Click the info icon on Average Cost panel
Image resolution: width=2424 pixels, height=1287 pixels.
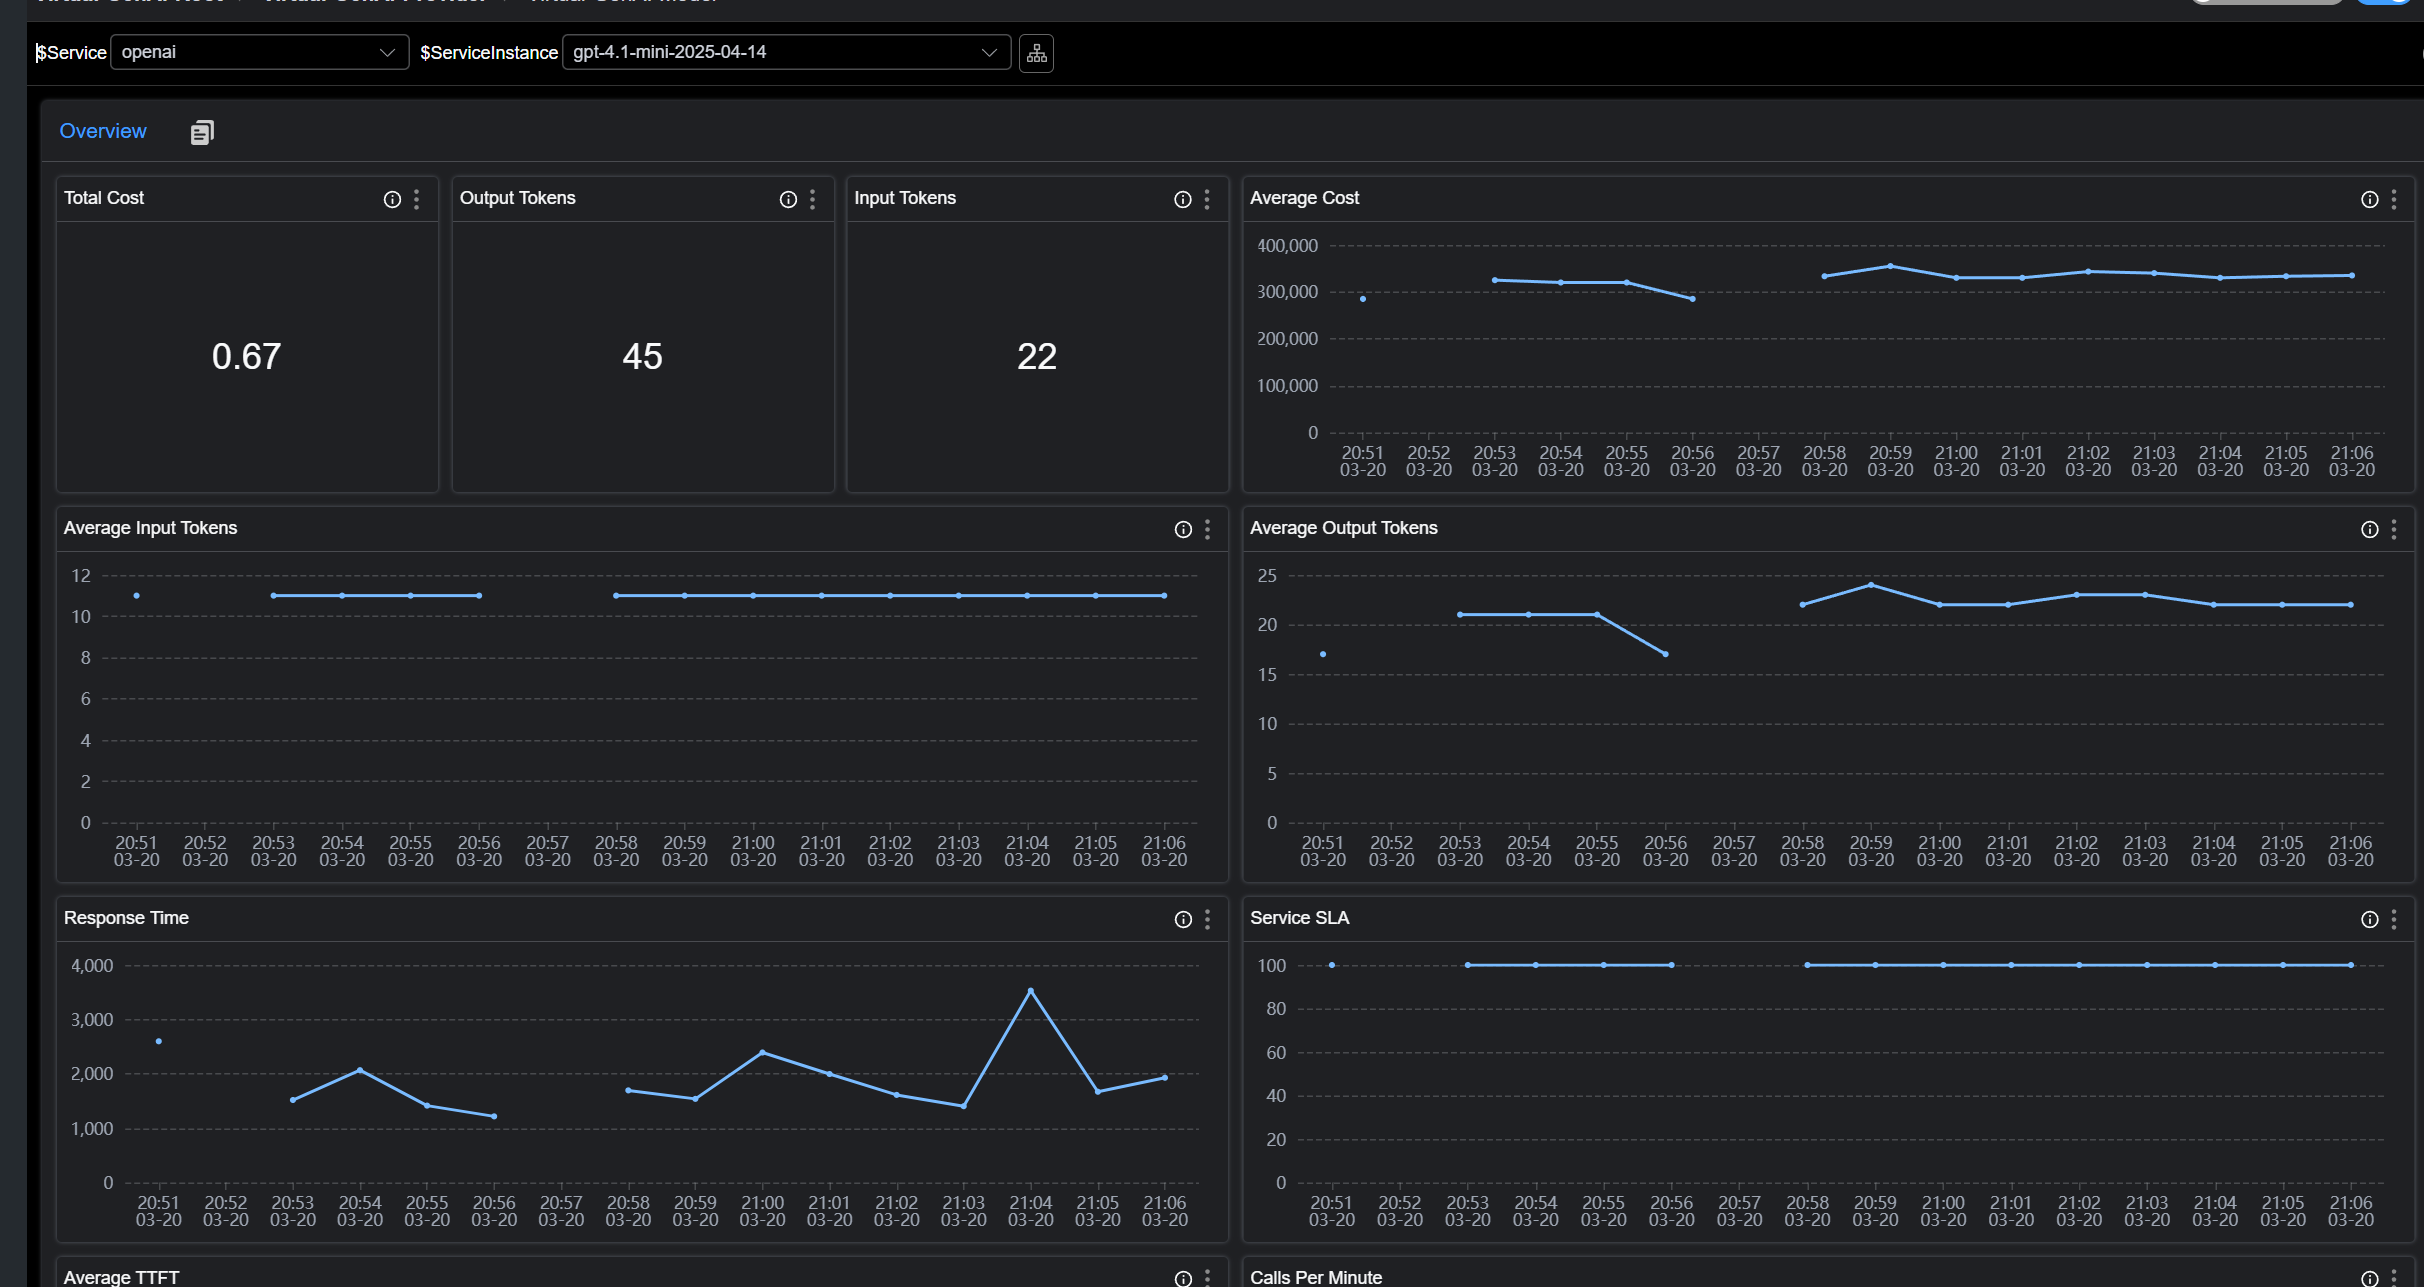point(2369,199)
